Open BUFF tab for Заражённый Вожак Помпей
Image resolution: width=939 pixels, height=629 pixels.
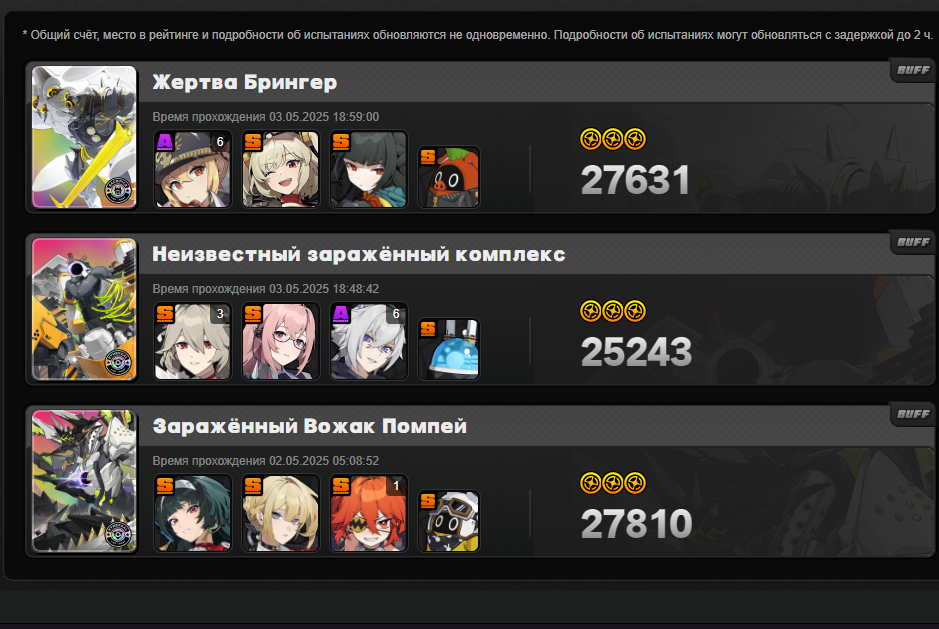click(913, 415)
